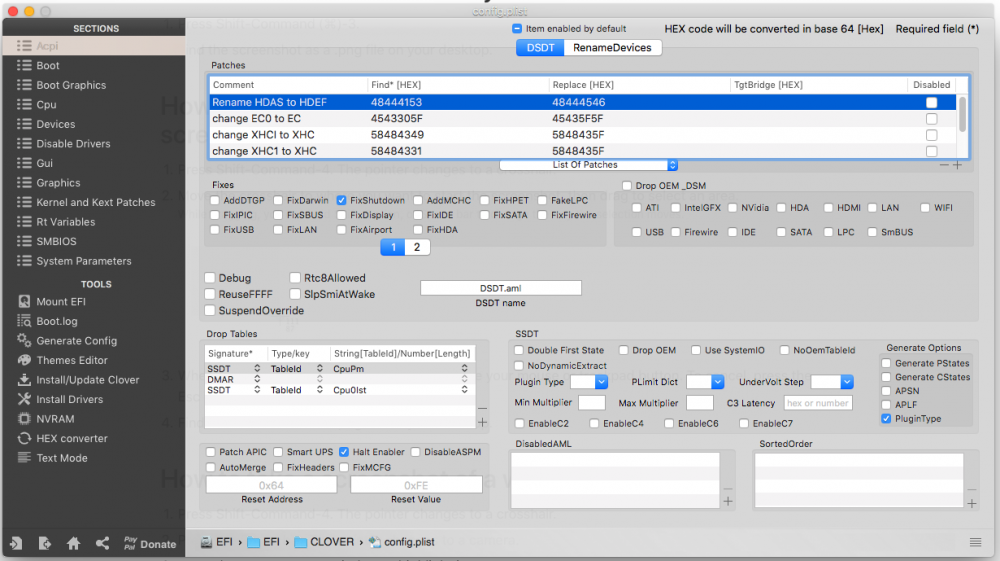This screenshot has width=1000, height=561.
Task: Click the Min Multiplier field
Action: point(592,403)
